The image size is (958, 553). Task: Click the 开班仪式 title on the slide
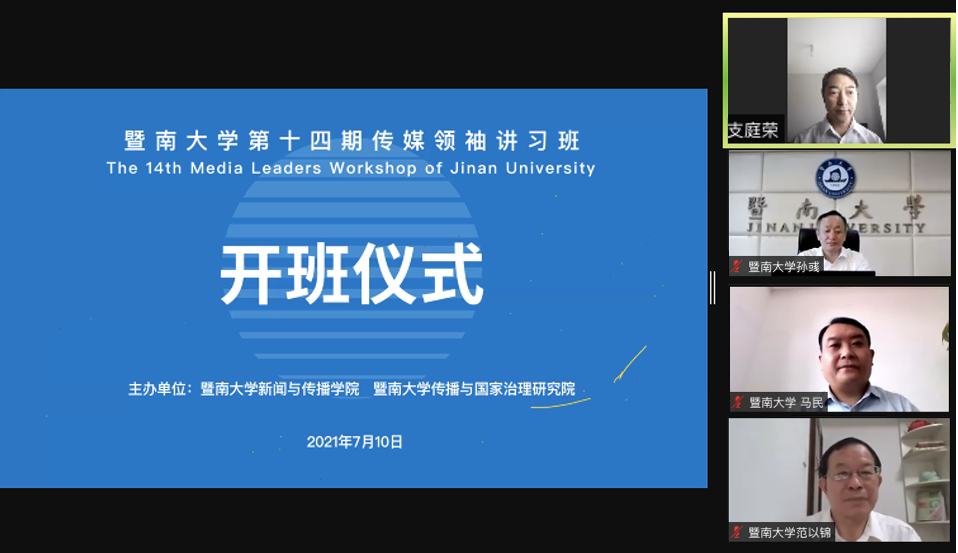pyautogui.click(x=352, y=274)
